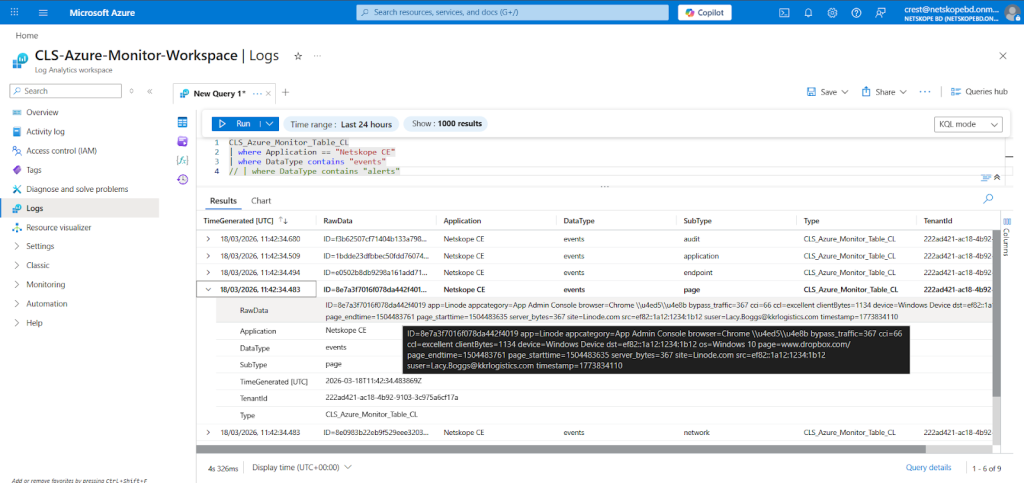Image resolution: width=1024 pixels, height=483 pixels.
Task: Open the query history clock icon
Action: [183, 179]
